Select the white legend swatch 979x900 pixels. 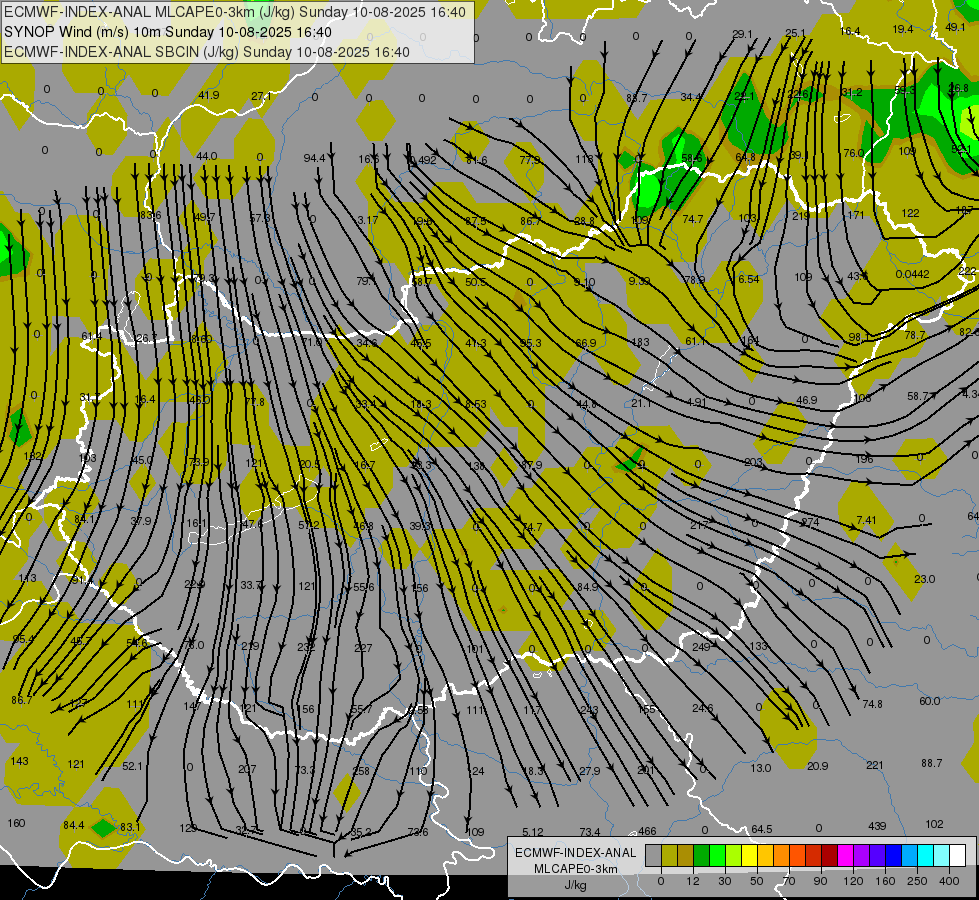pos(957,855)
